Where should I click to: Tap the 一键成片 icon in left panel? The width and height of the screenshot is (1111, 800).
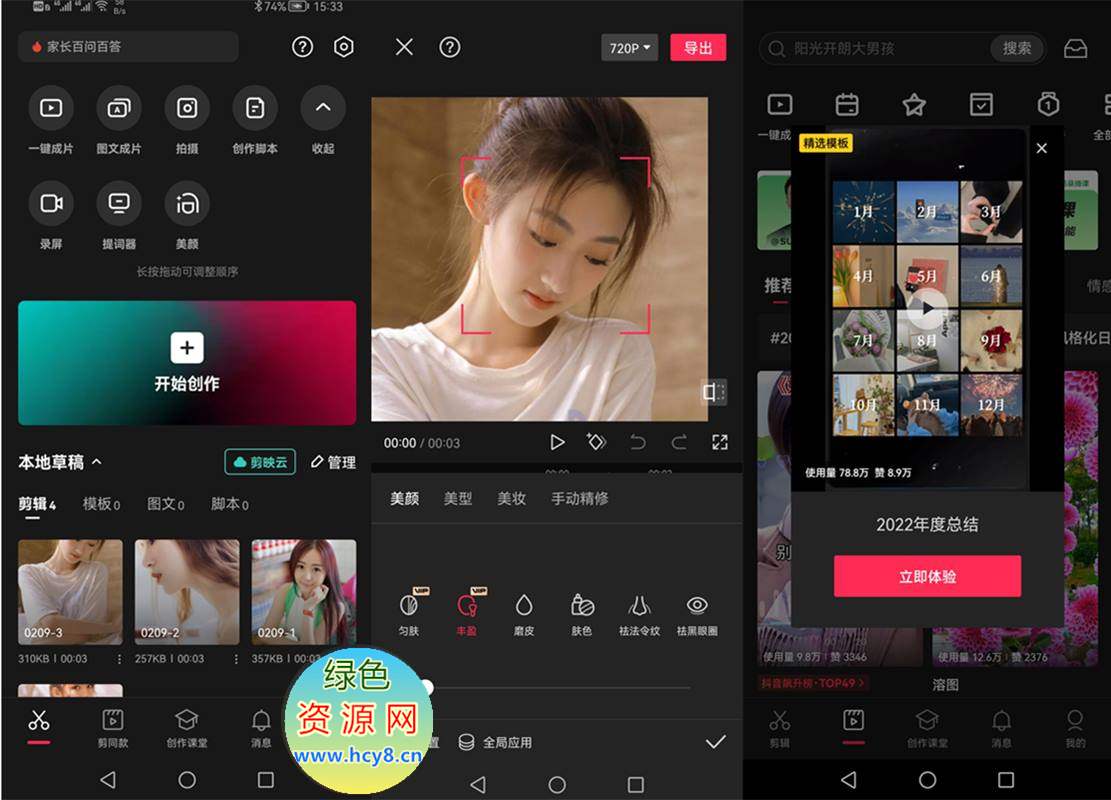51,108
